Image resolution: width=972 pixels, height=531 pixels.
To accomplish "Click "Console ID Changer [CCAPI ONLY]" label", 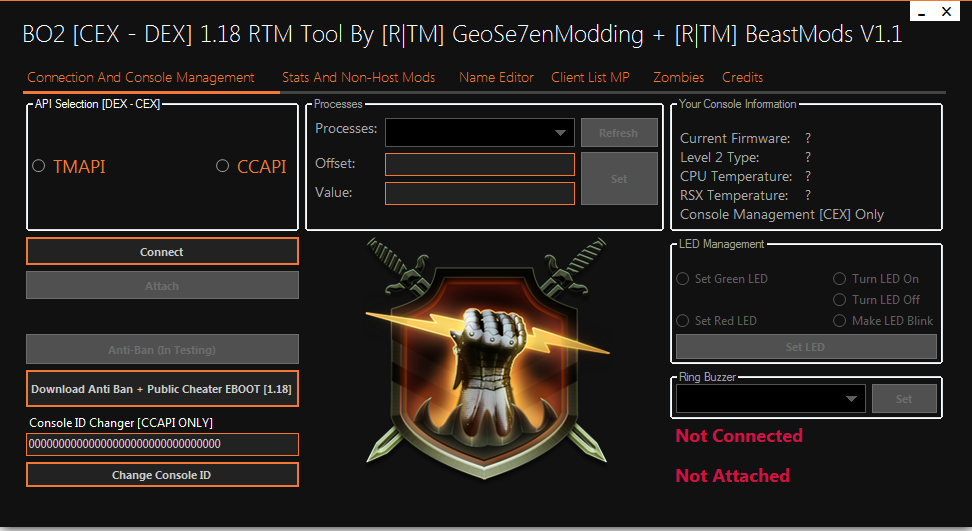I will [x=121, y=423].
